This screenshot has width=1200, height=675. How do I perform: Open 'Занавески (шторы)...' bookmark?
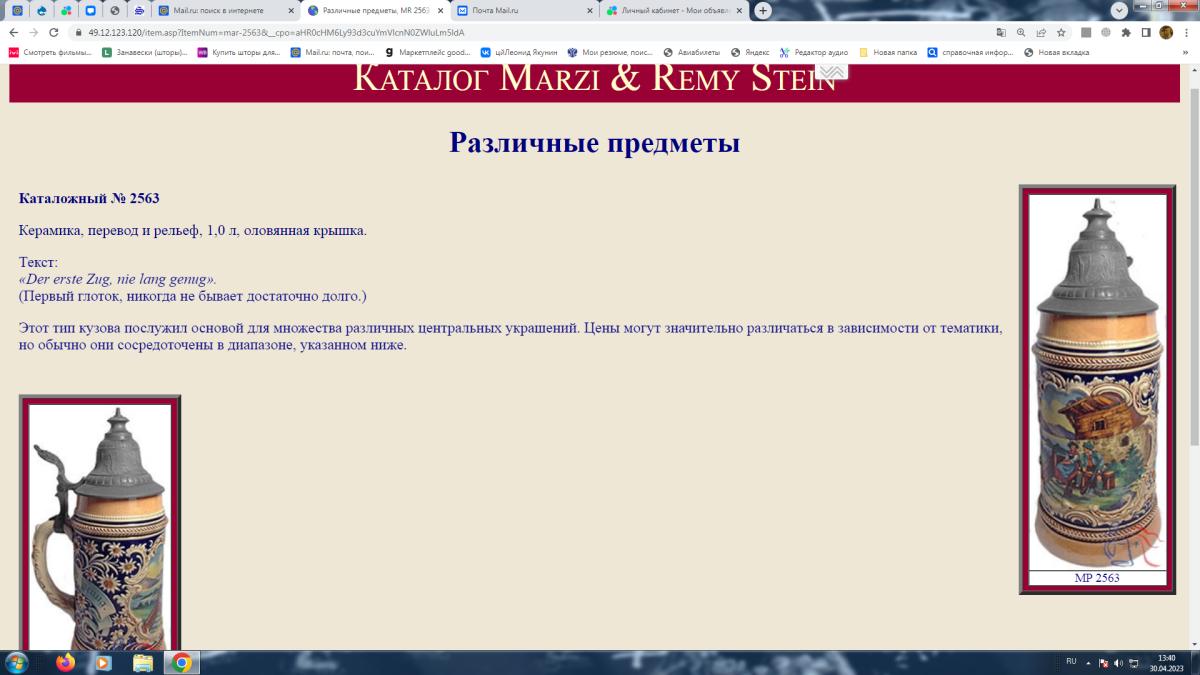tap(144, 52)
